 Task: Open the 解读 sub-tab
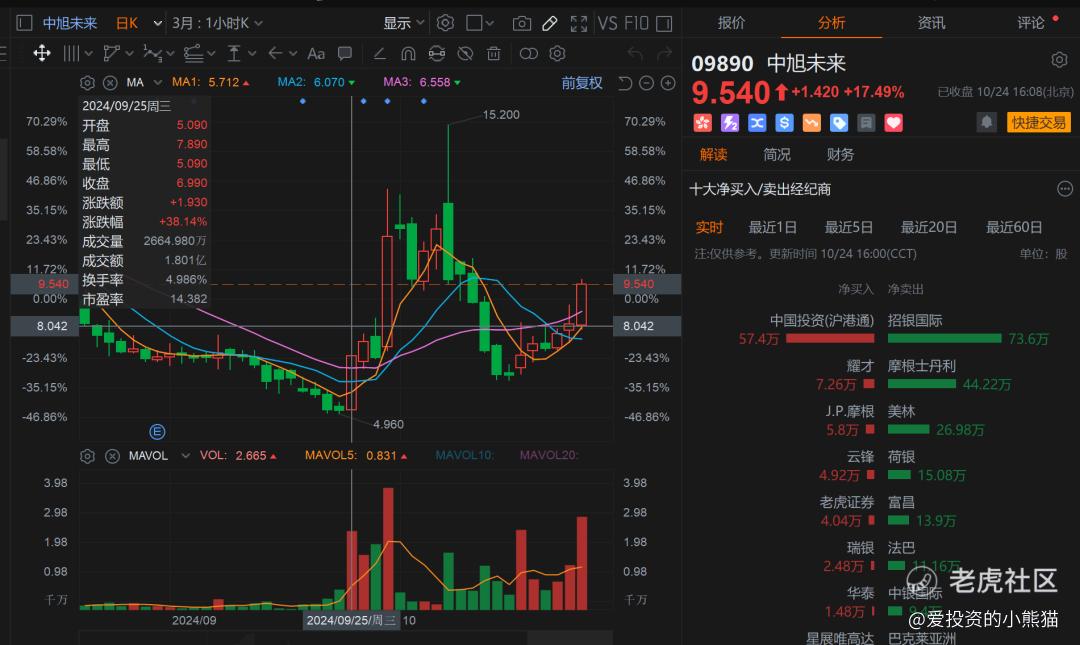click(x=714, y=154)
